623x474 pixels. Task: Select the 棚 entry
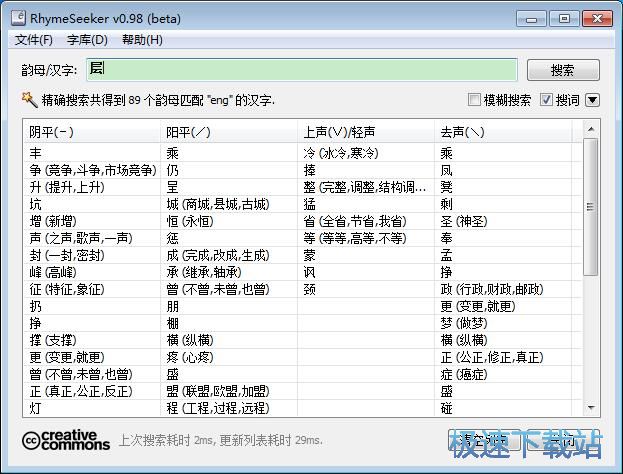(172, 324)
